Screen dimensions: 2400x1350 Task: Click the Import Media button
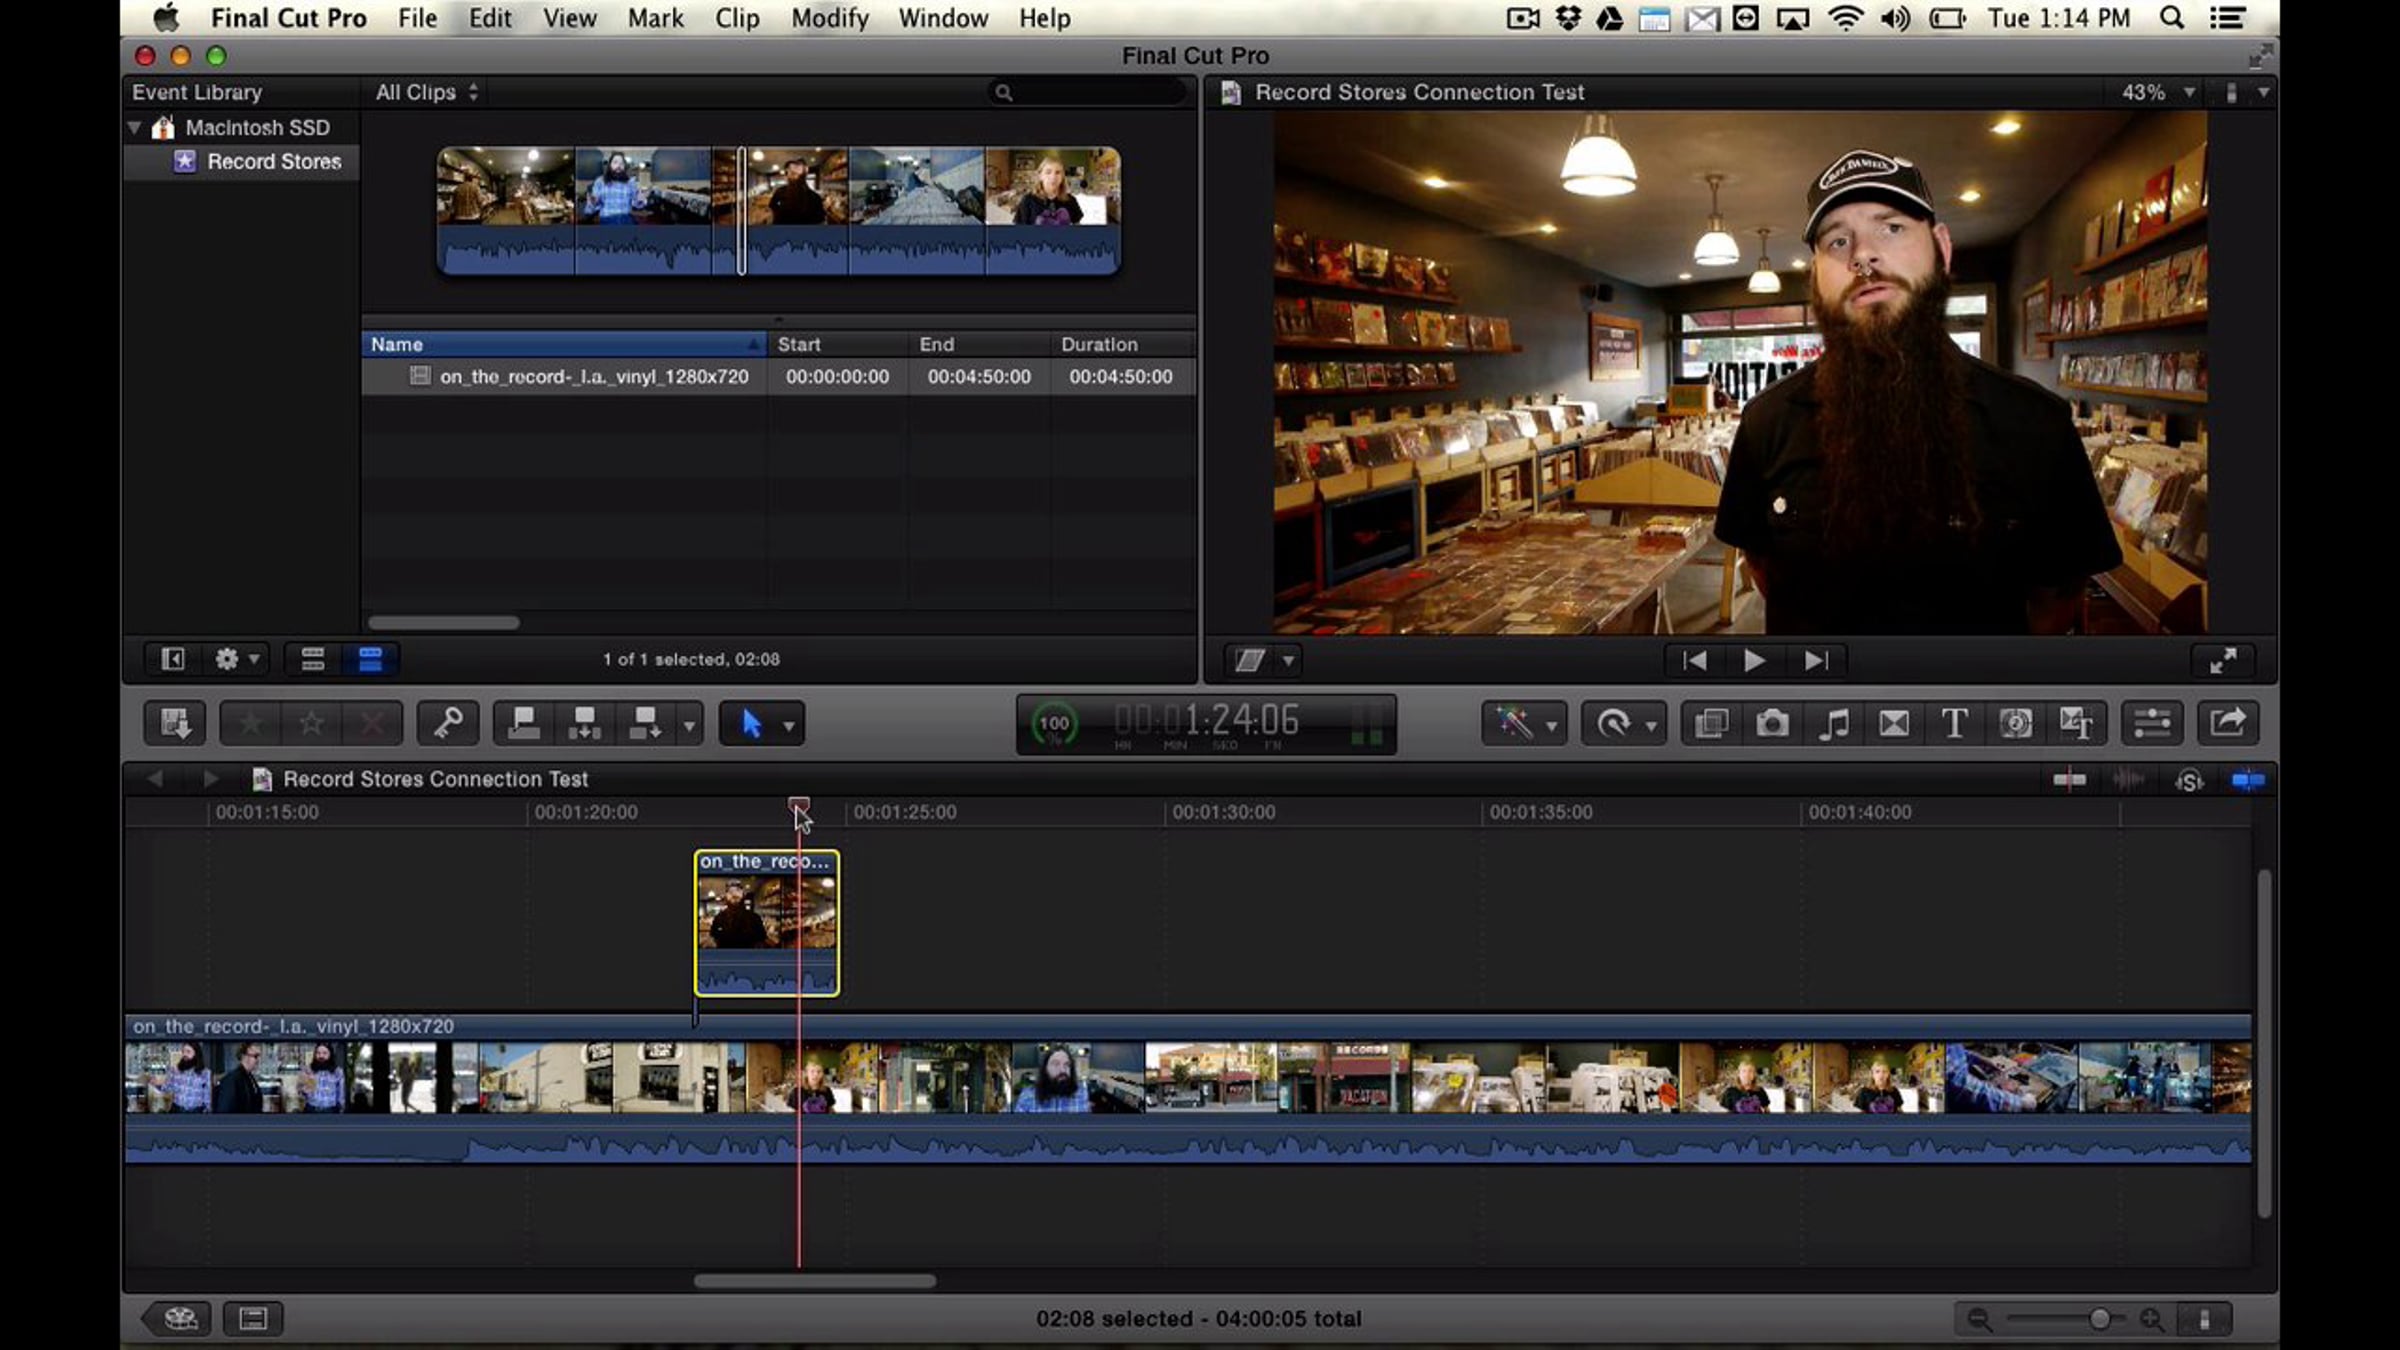175,723
